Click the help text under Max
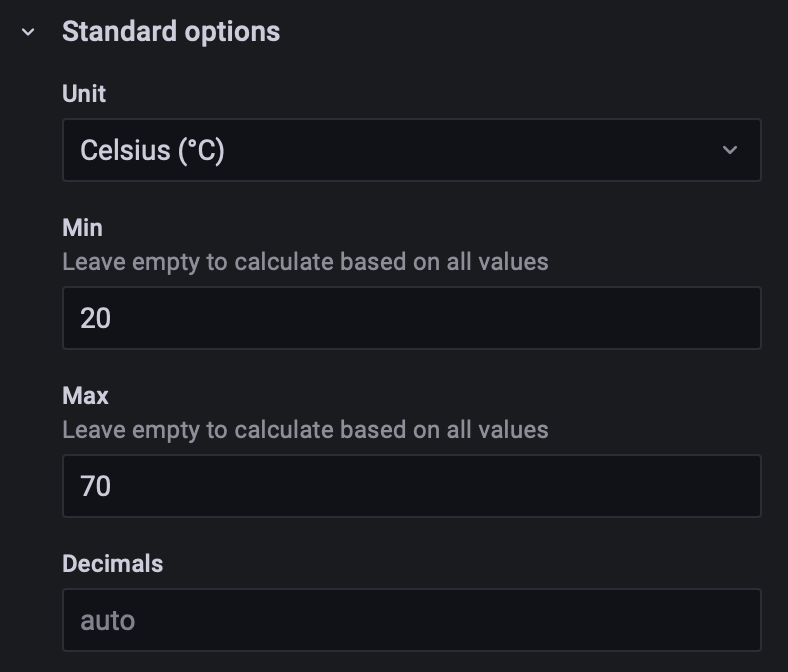This screenshot has width=788, height=672. (x=305, y=430)
